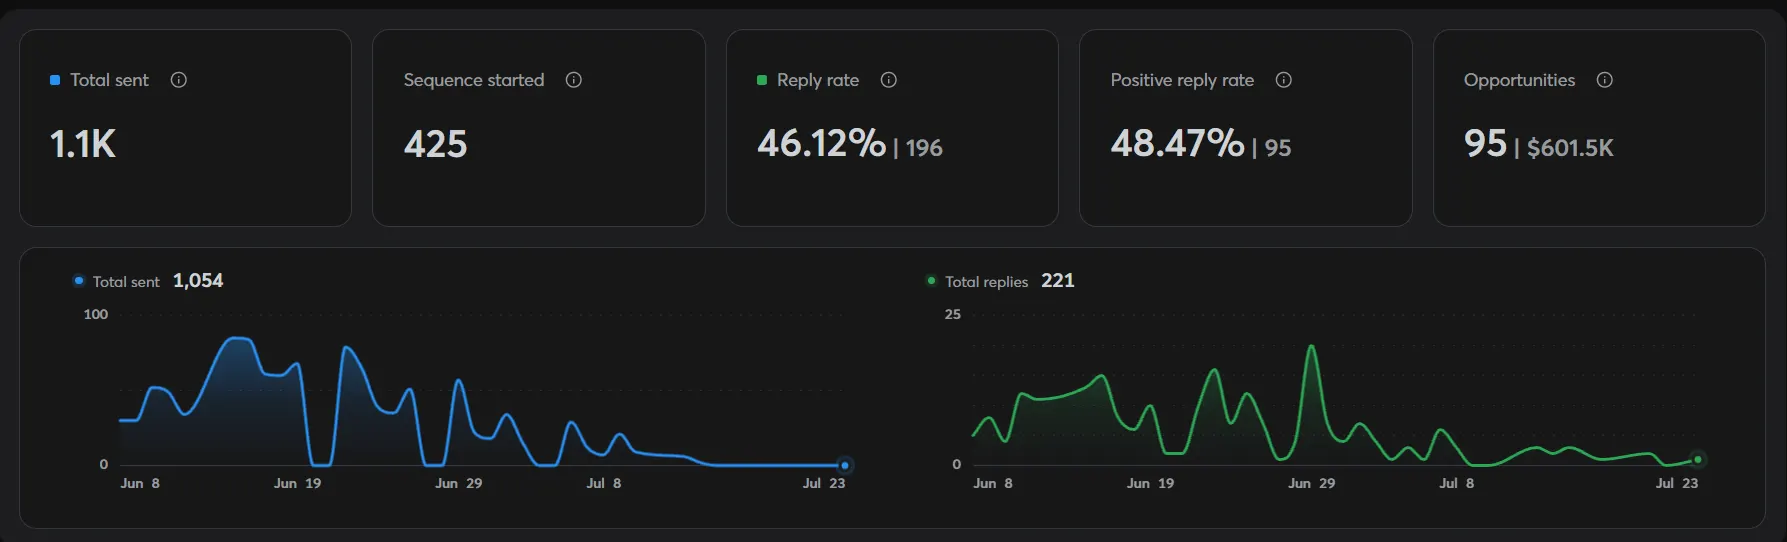Select the 1.1K total sent value

coord(83,144)
